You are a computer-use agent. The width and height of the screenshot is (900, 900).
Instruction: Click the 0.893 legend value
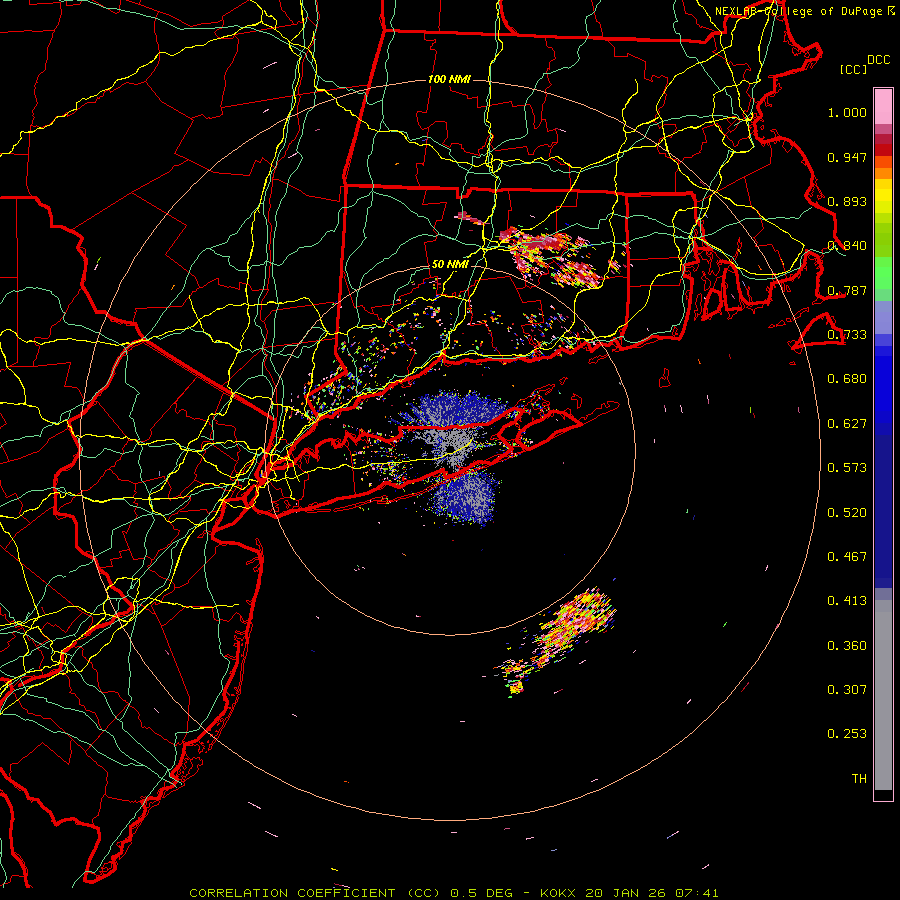[x=847, y=201]
